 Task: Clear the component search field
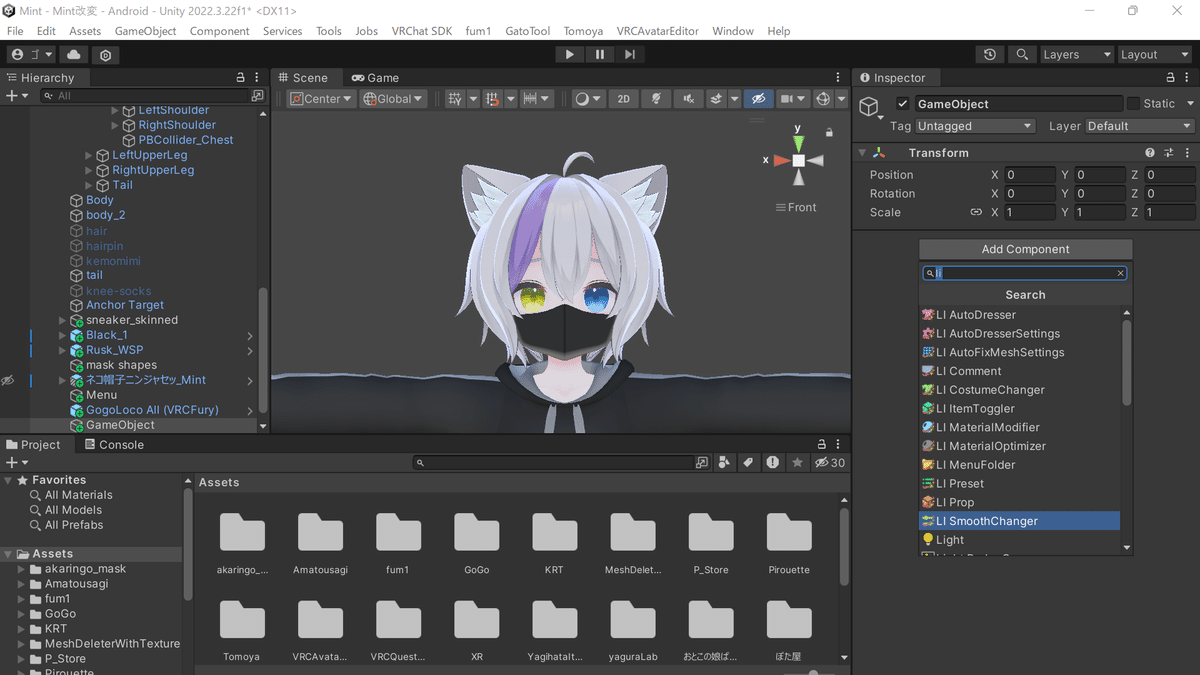(1120, 273)
